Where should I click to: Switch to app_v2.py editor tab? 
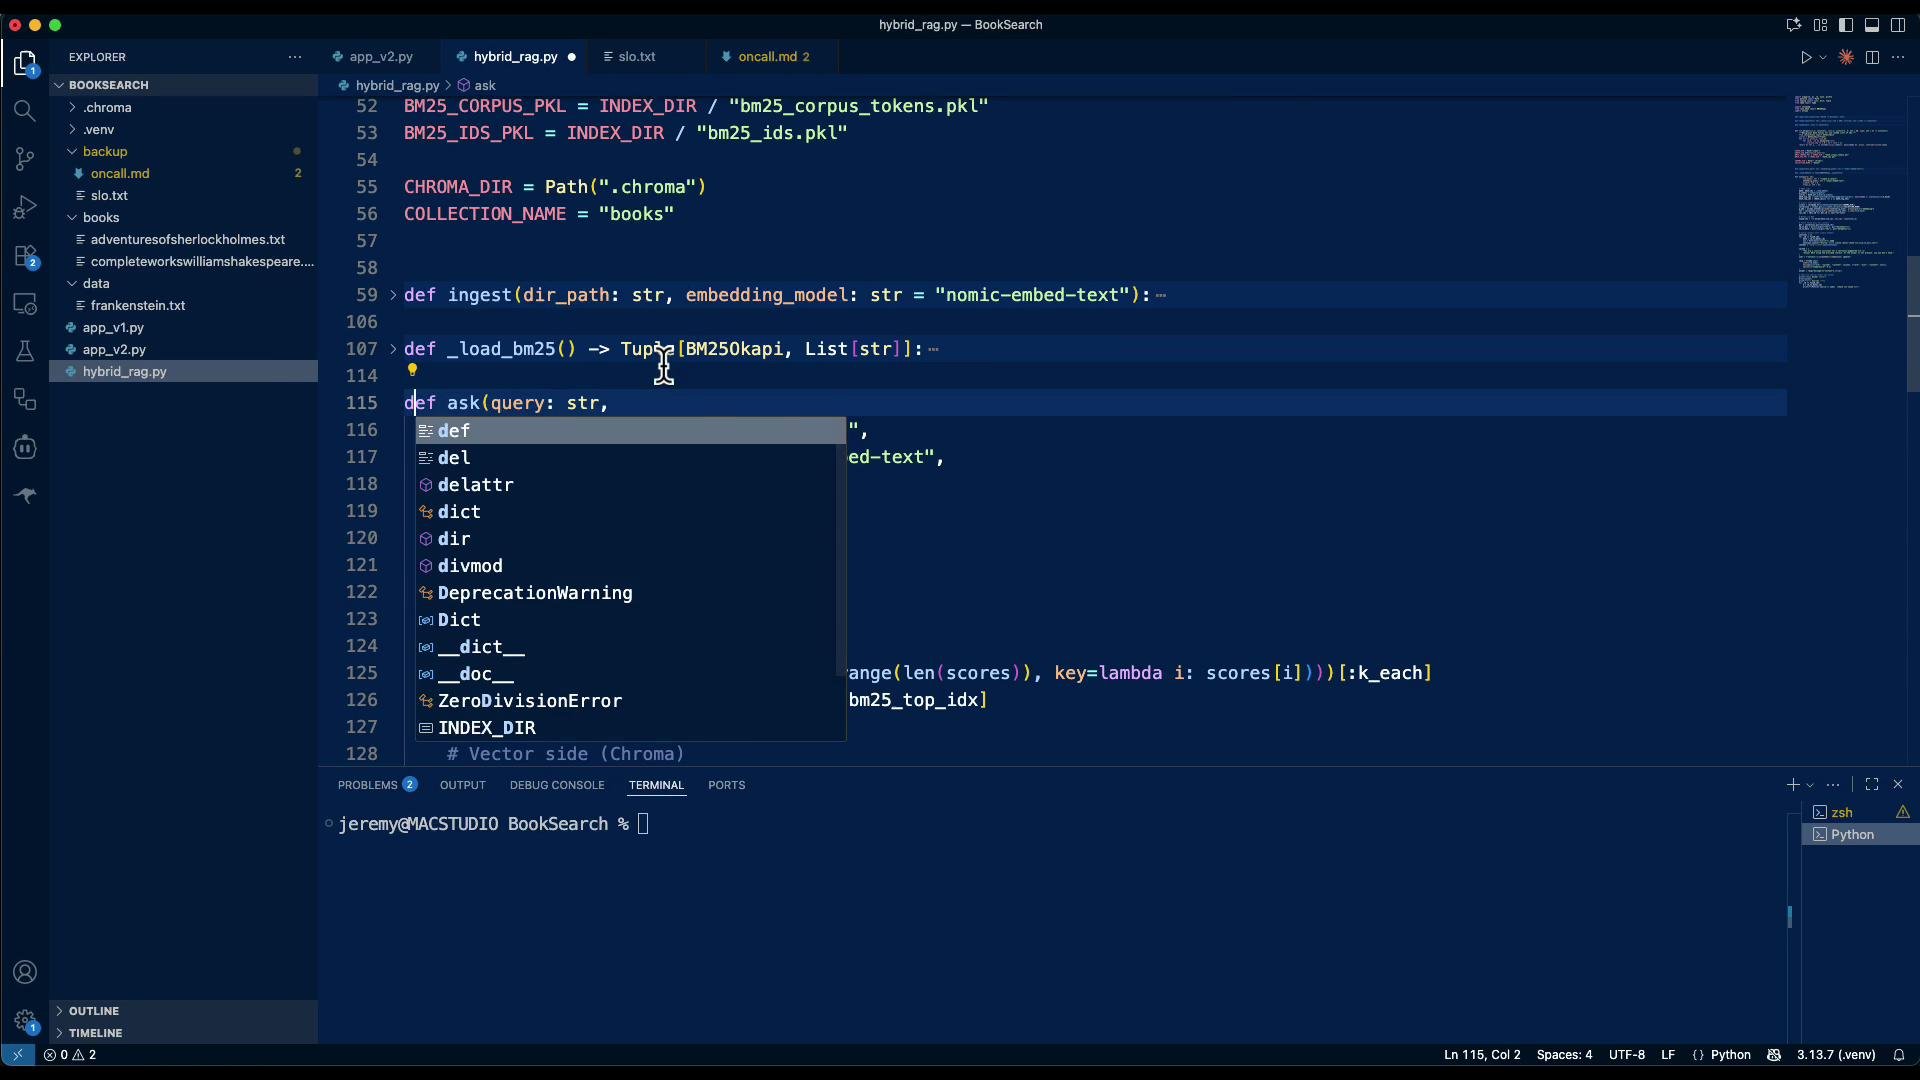(381, 57)
